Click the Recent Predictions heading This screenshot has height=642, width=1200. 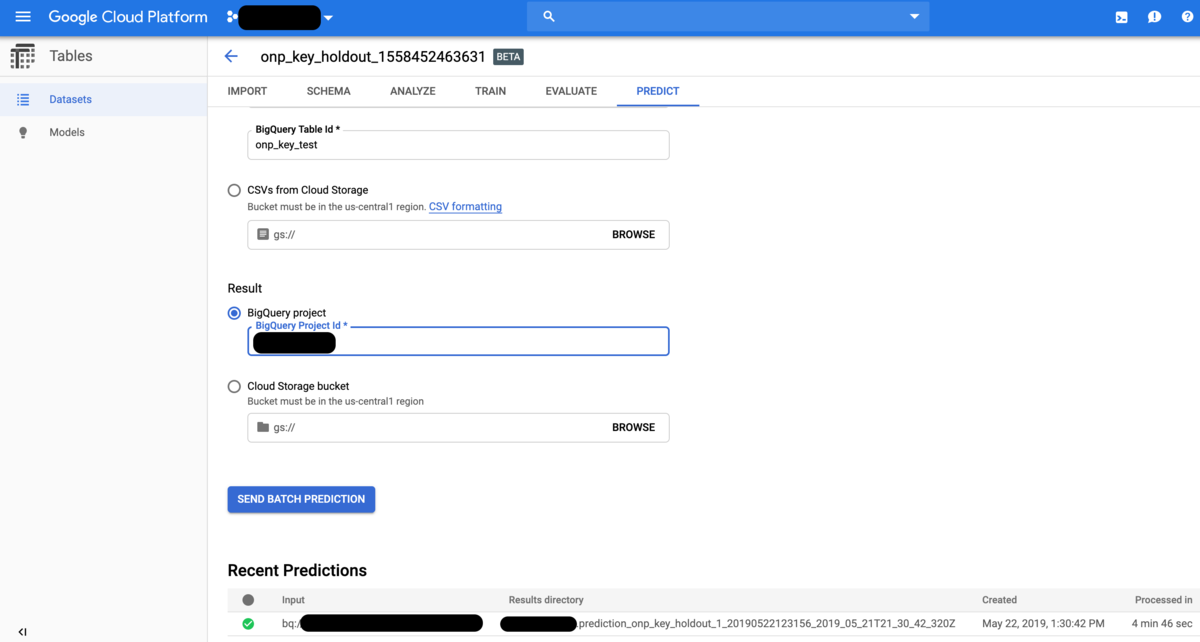[297, 570]
